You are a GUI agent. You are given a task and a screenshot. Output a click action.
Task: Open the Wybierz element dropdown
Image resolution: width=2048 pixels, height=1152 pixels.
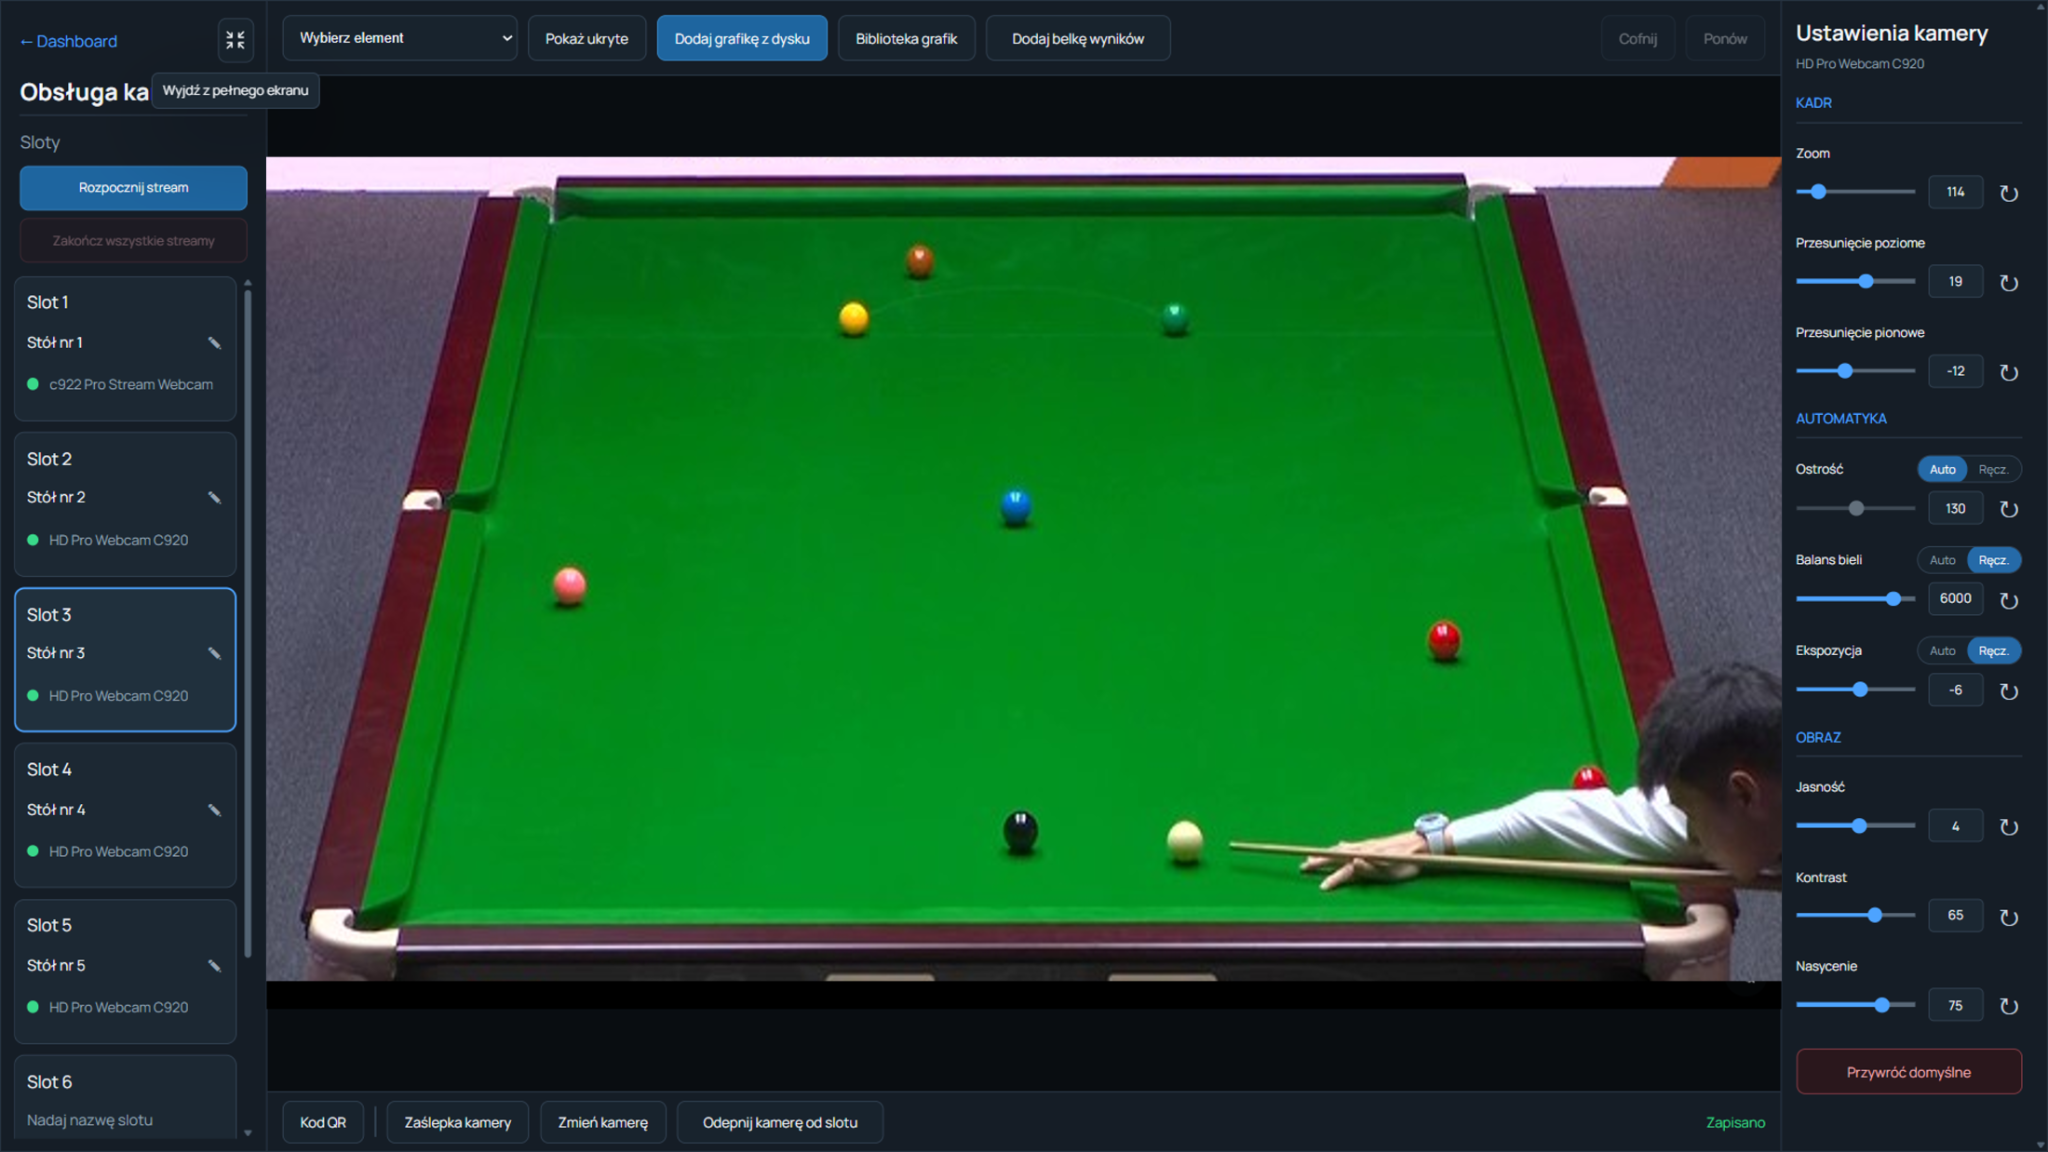(x=400, y=38)
